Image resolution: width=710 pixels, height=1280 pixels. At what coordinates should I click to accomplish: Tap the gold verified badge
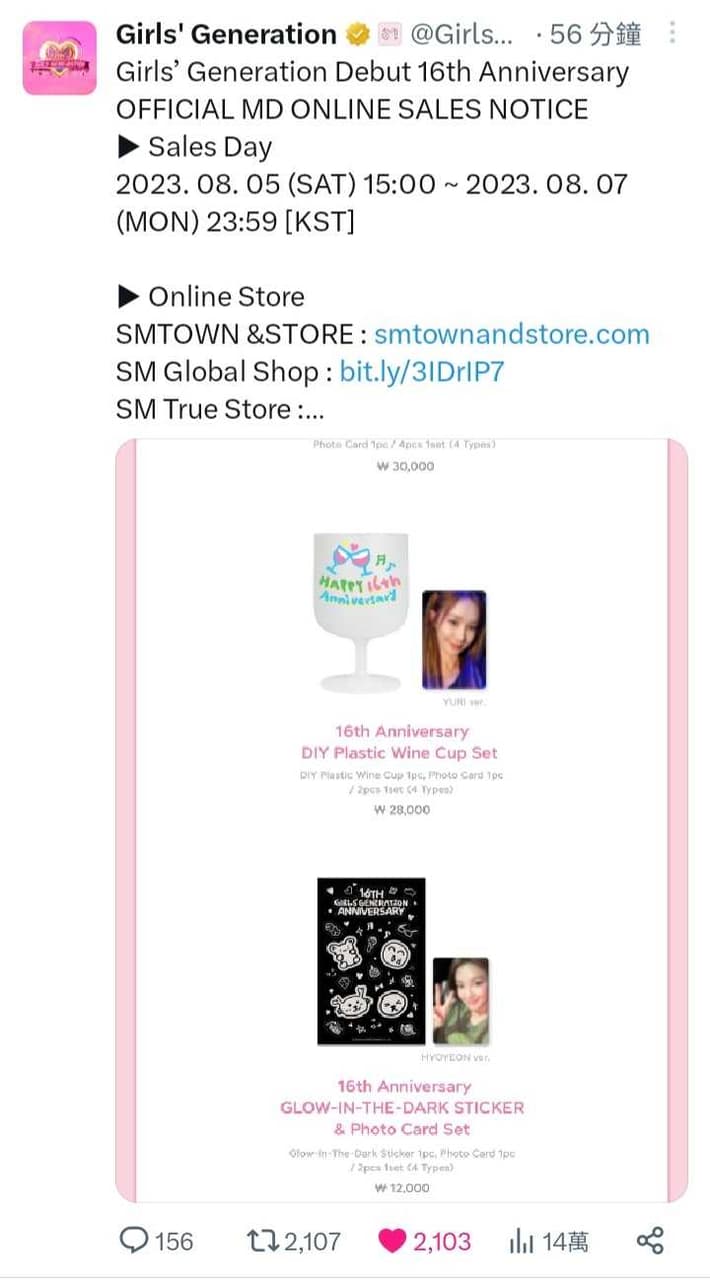[357, 34]
